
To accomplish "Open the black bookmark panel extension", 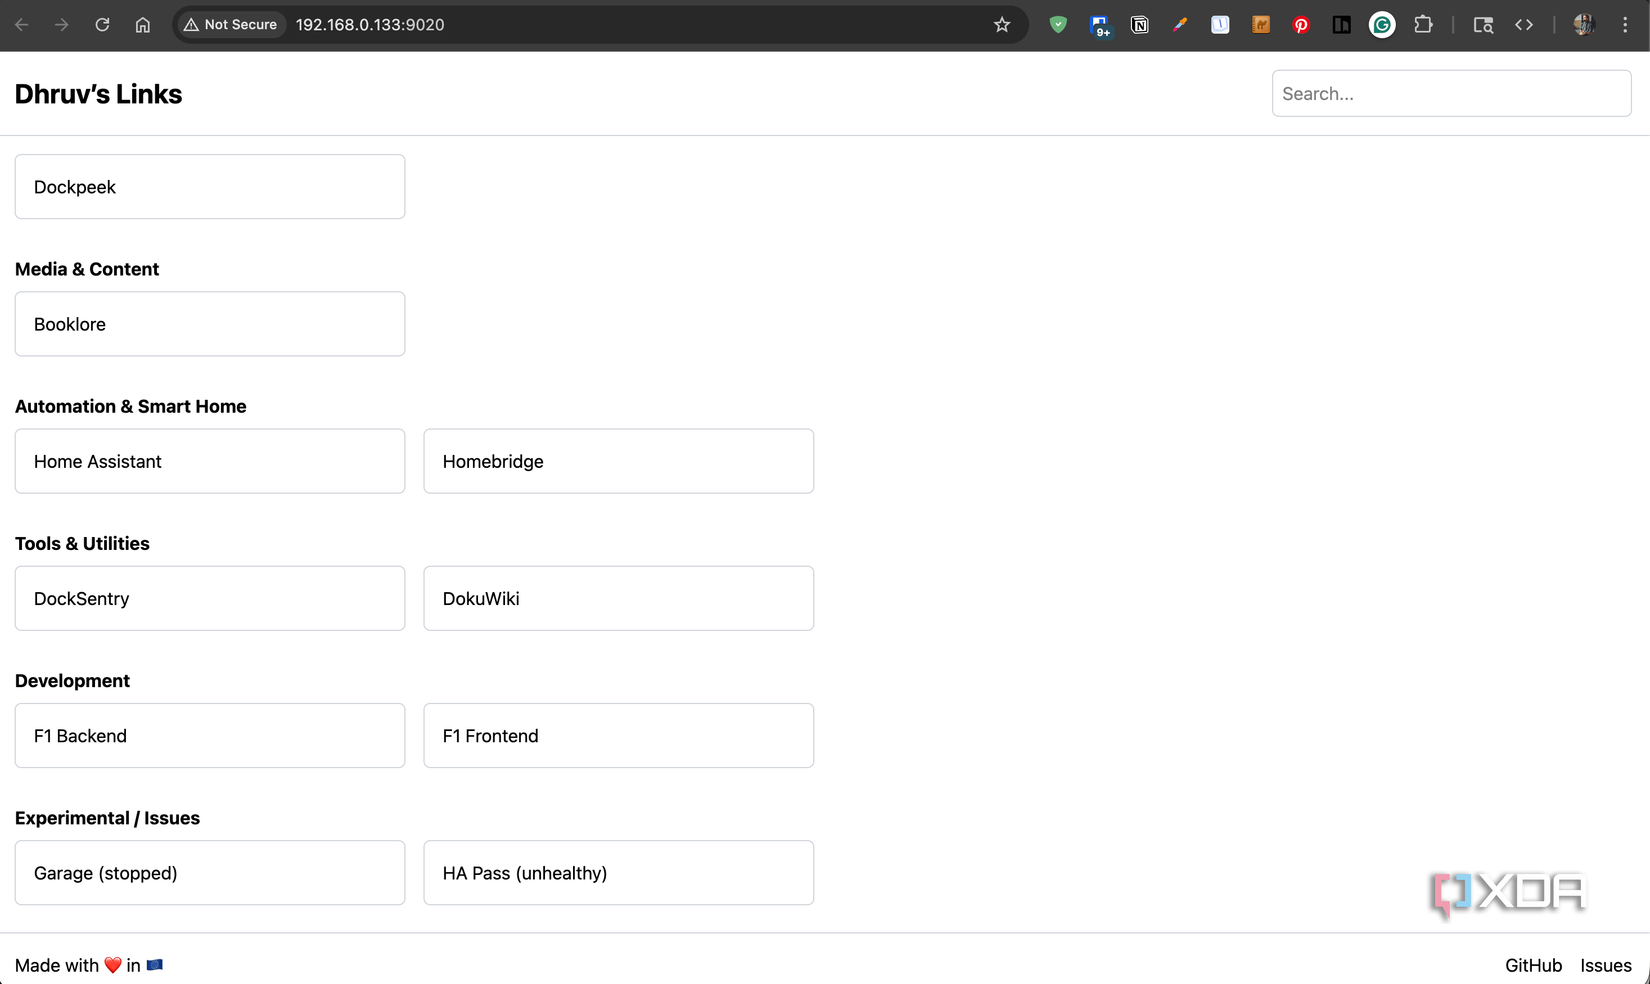I will [x=1342, y=25].
